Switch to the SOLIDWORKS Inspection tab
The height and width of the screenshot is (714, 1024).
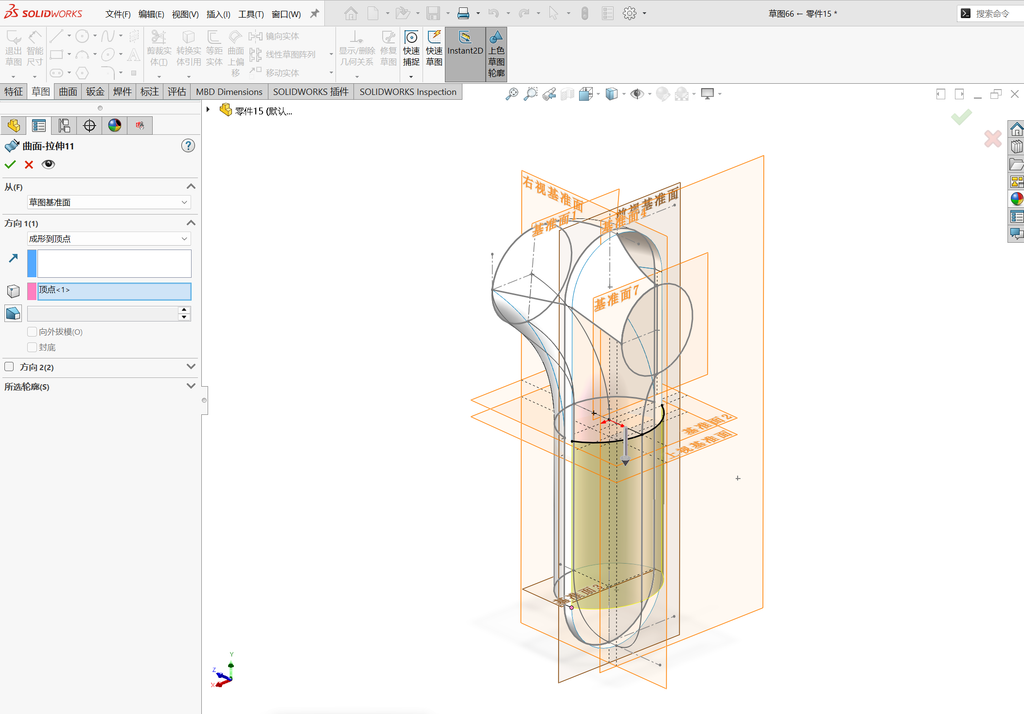click(408, 91)
